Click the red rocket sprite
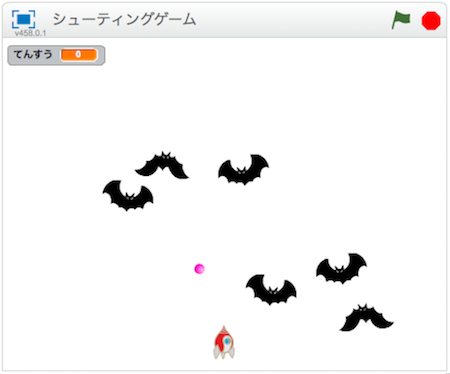 pyautogui.click(x=224, y=343)
